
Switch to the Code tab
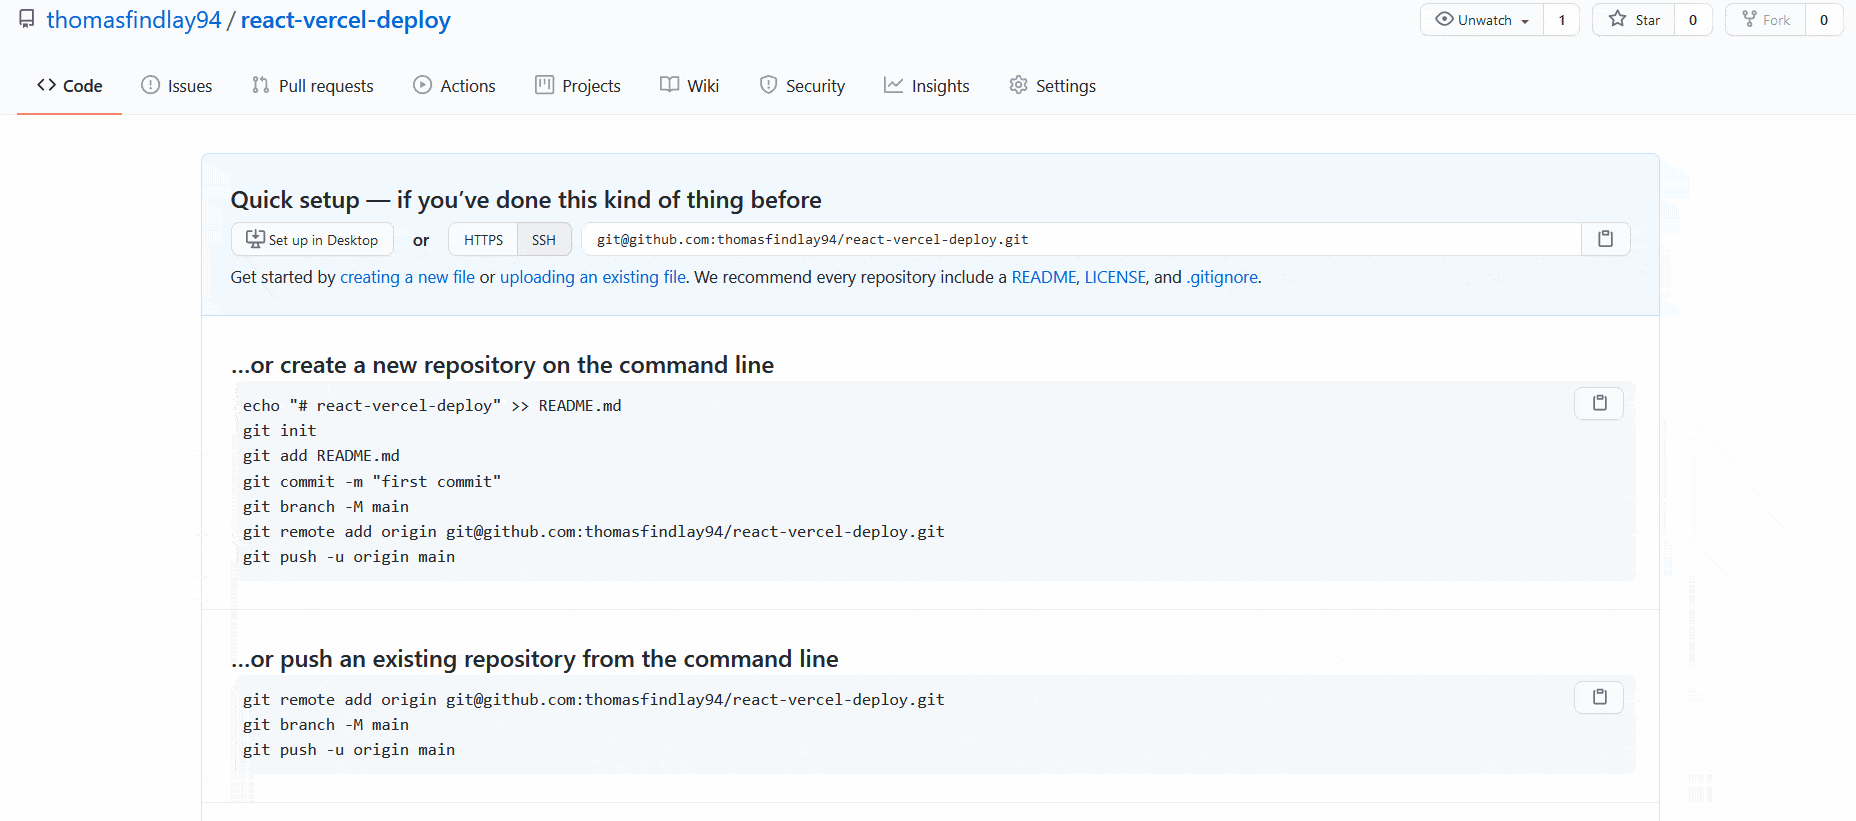pos(70,86)
